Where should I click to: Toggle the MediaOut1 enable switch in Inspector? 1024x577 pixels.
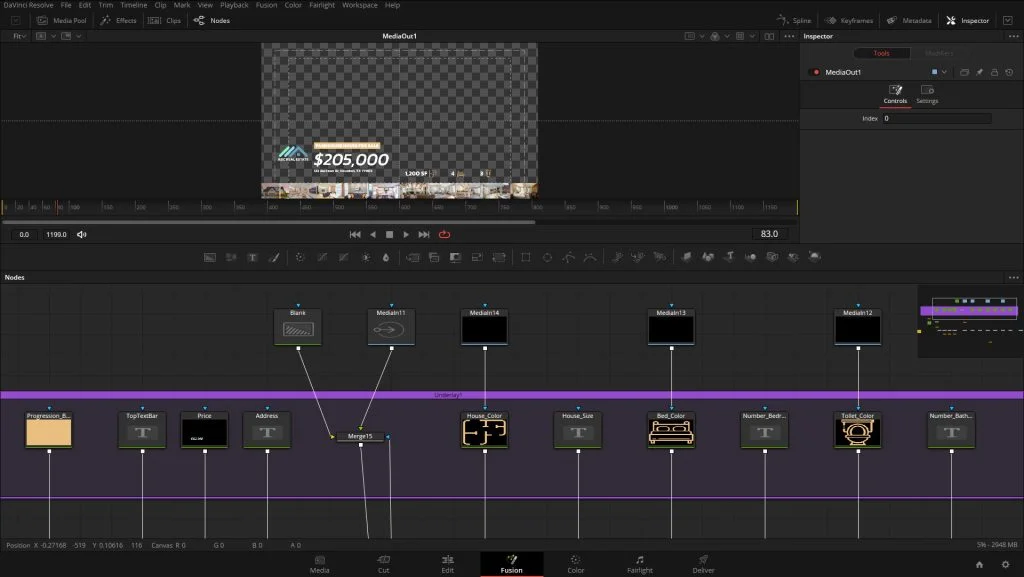815,72
